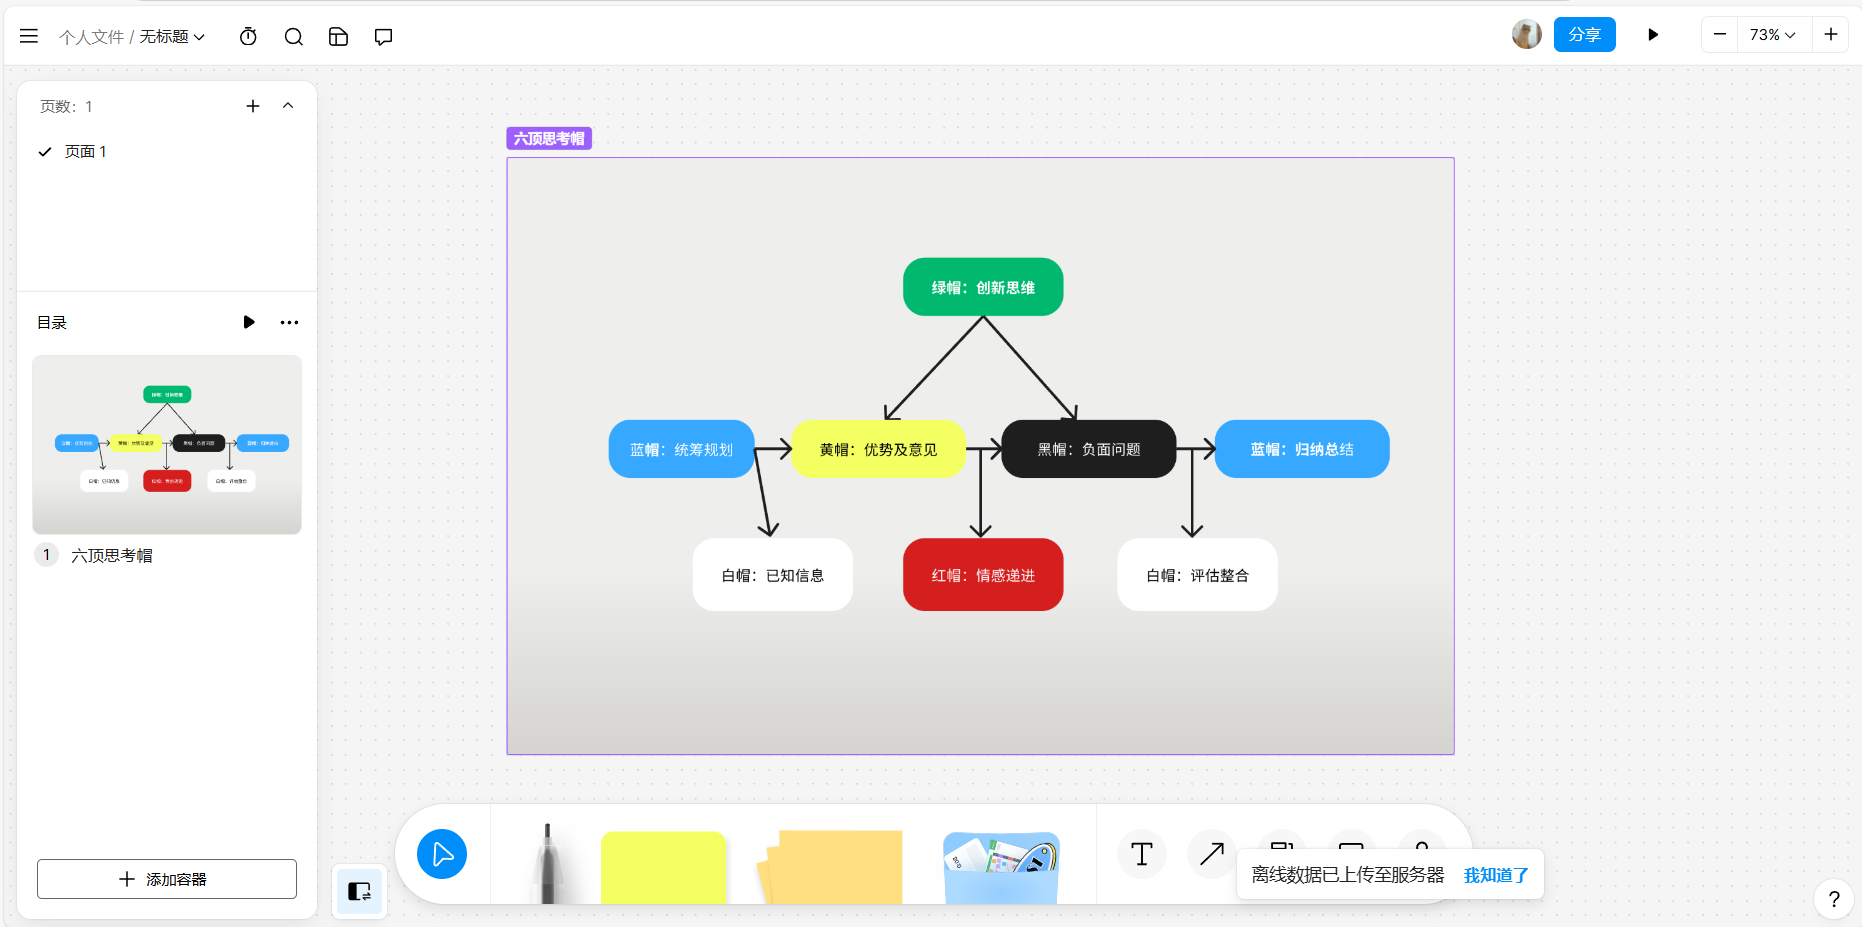Open the 73% zoom level dropdown
Viewport: 1862px width, 927px height.
coord(1772,35)
